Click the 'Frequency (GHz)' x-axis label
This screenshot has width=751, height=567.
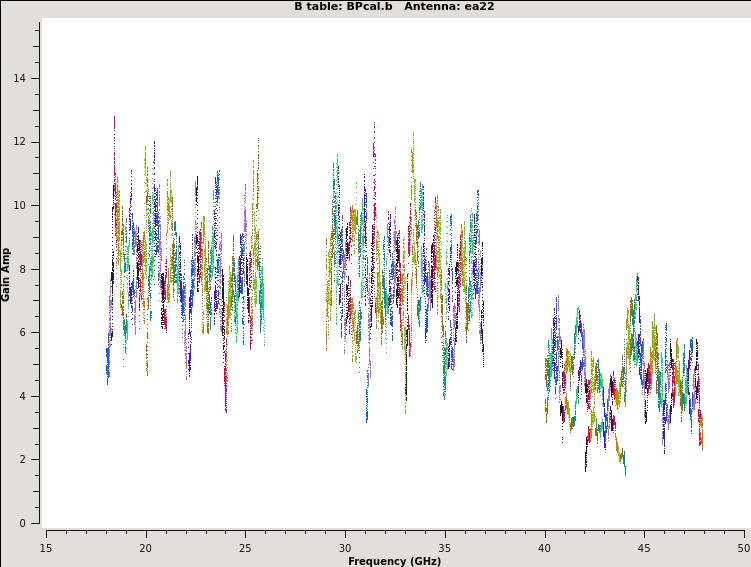[394, 561]
